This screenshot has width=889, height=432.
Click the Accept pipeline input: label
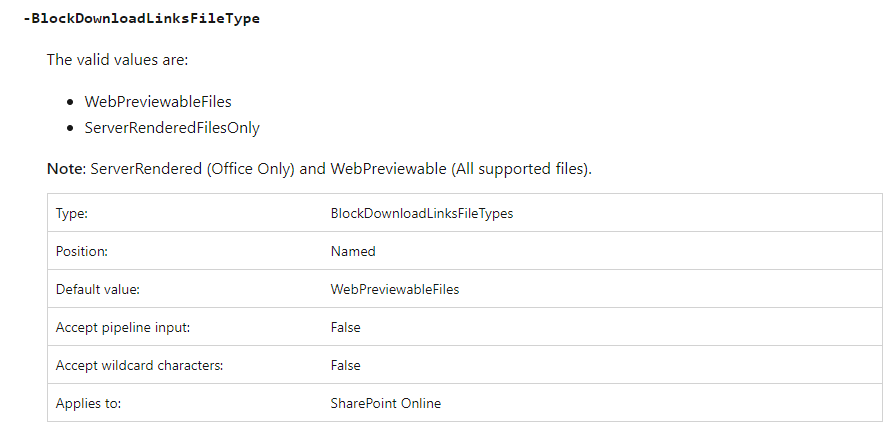pyautogui.click(x=123, y=327)
